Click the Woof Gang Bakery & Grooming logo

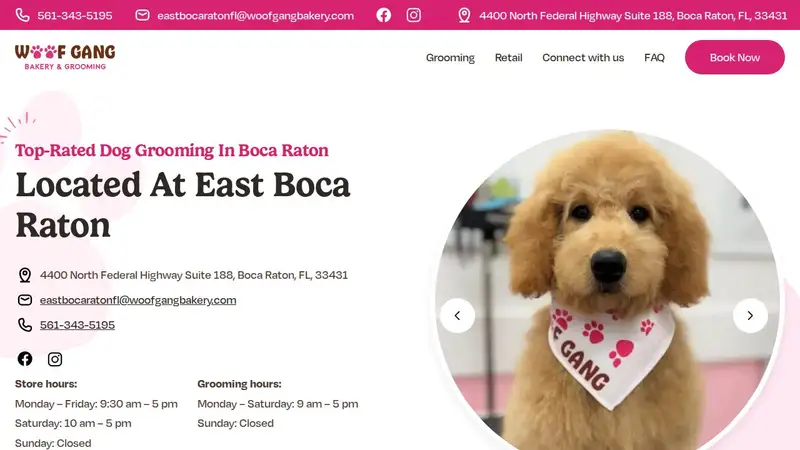(x=65, y=57)
